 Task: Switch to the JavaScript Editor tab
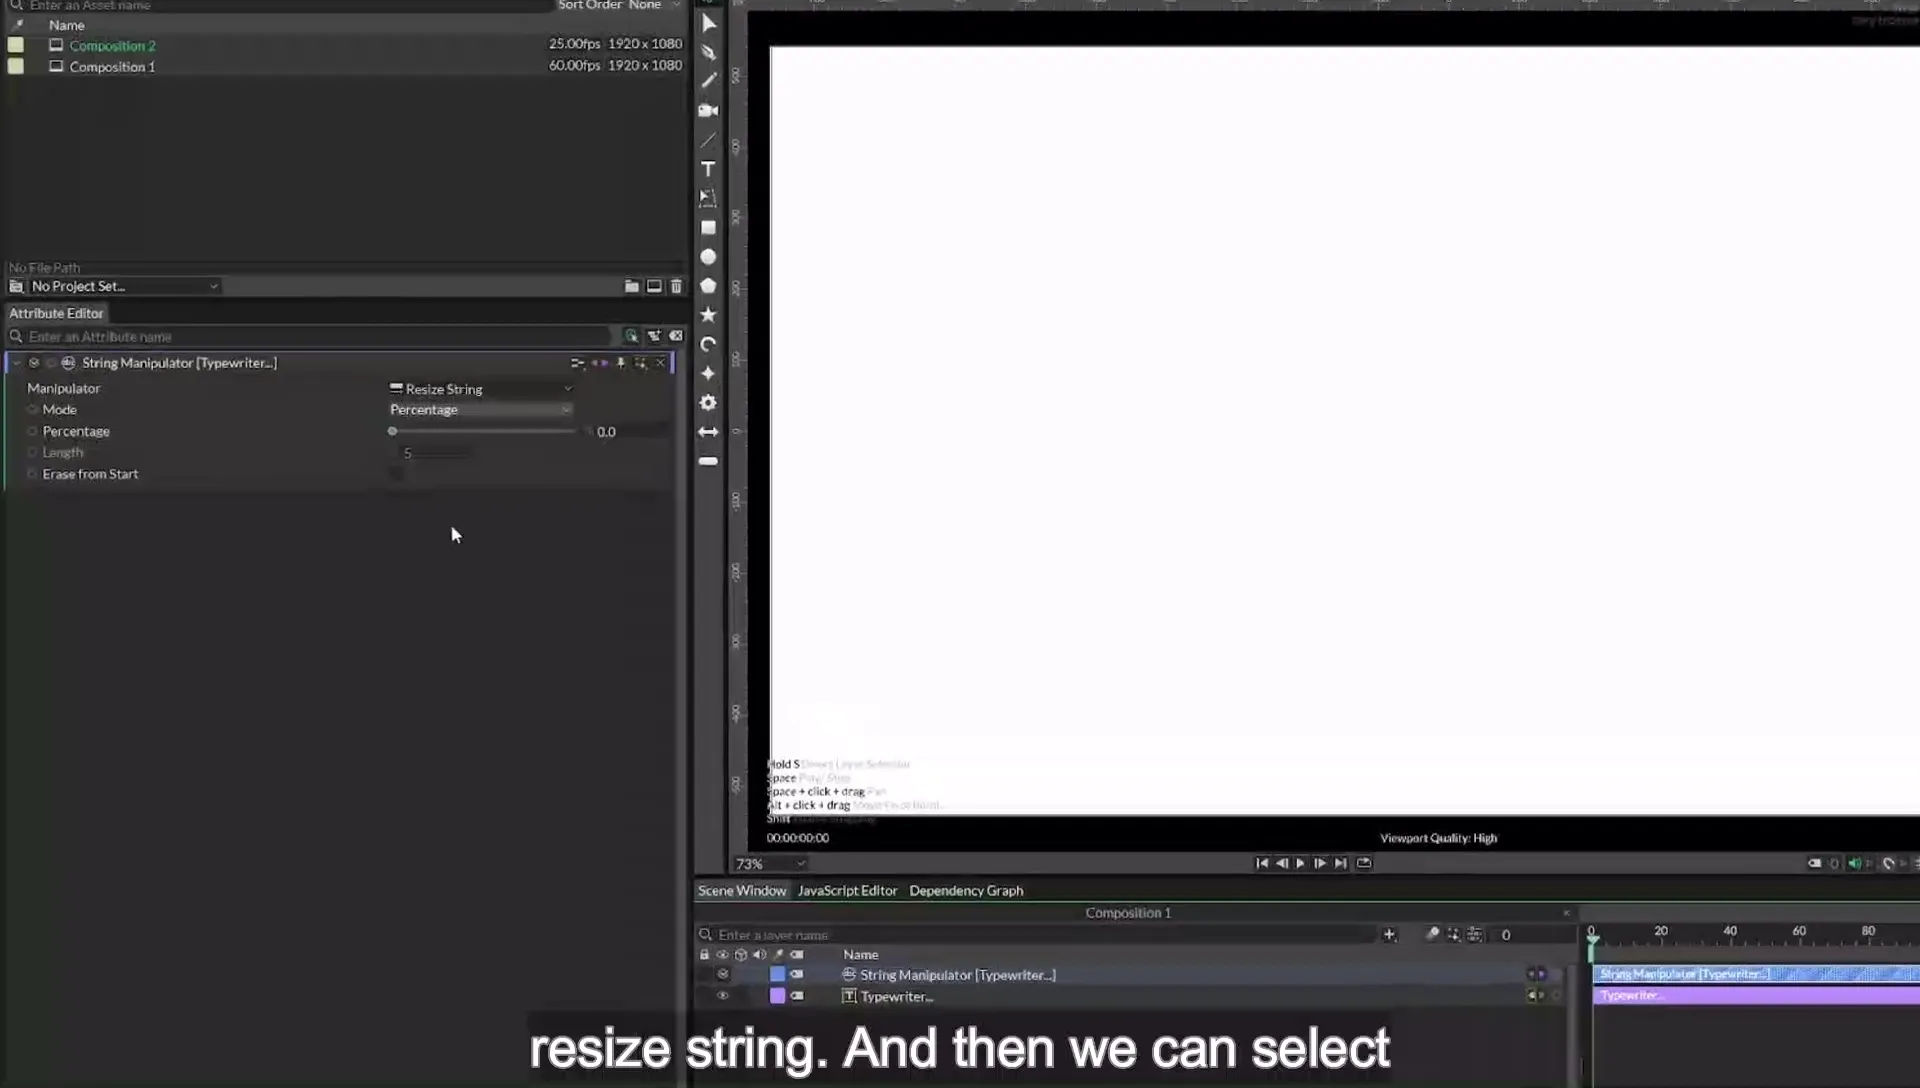(x=847, y=890)
